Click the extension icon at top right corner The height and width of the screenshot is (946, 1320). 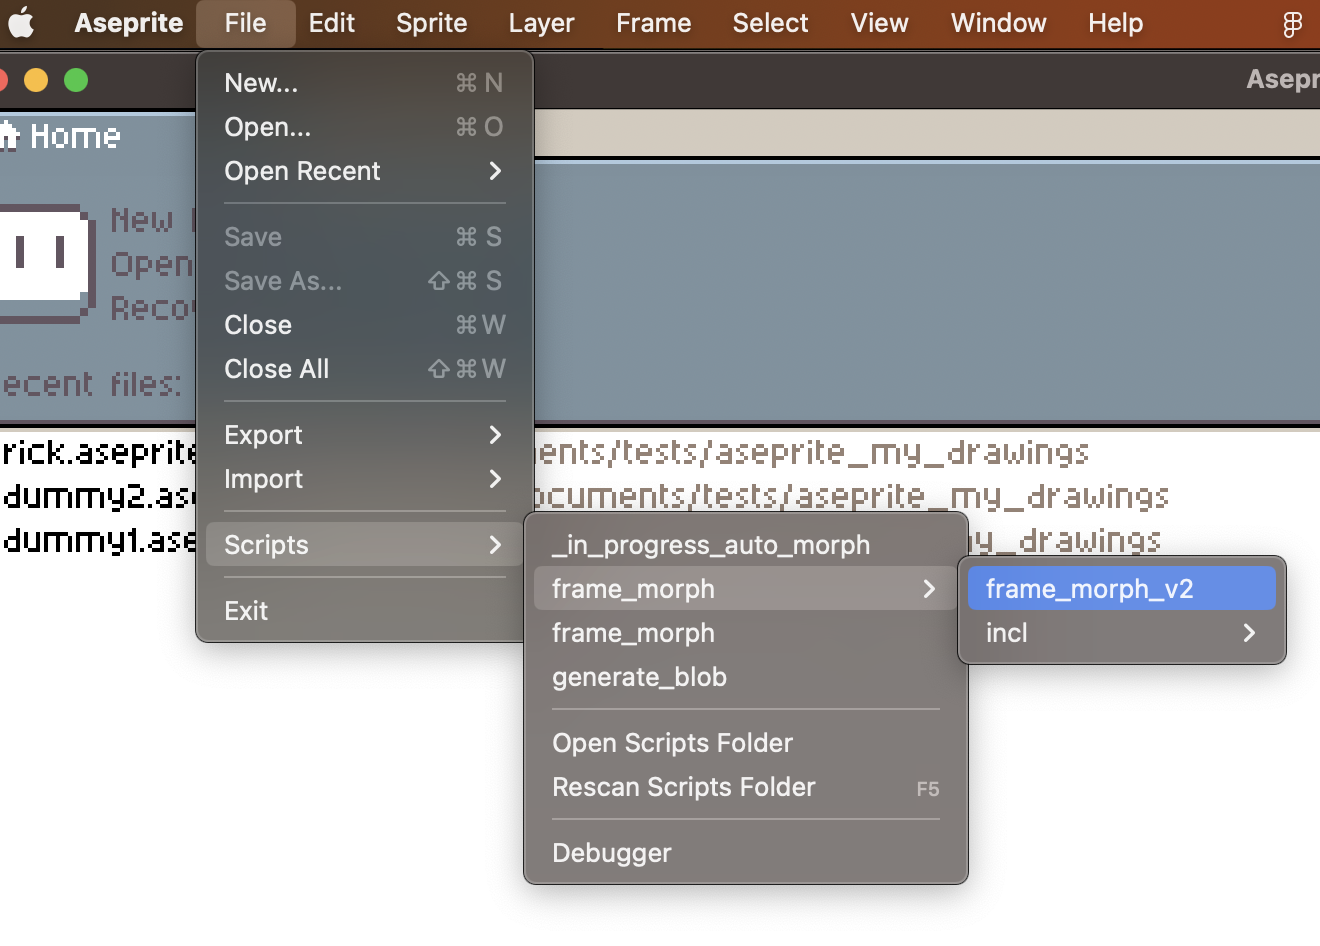(1293, 23)
